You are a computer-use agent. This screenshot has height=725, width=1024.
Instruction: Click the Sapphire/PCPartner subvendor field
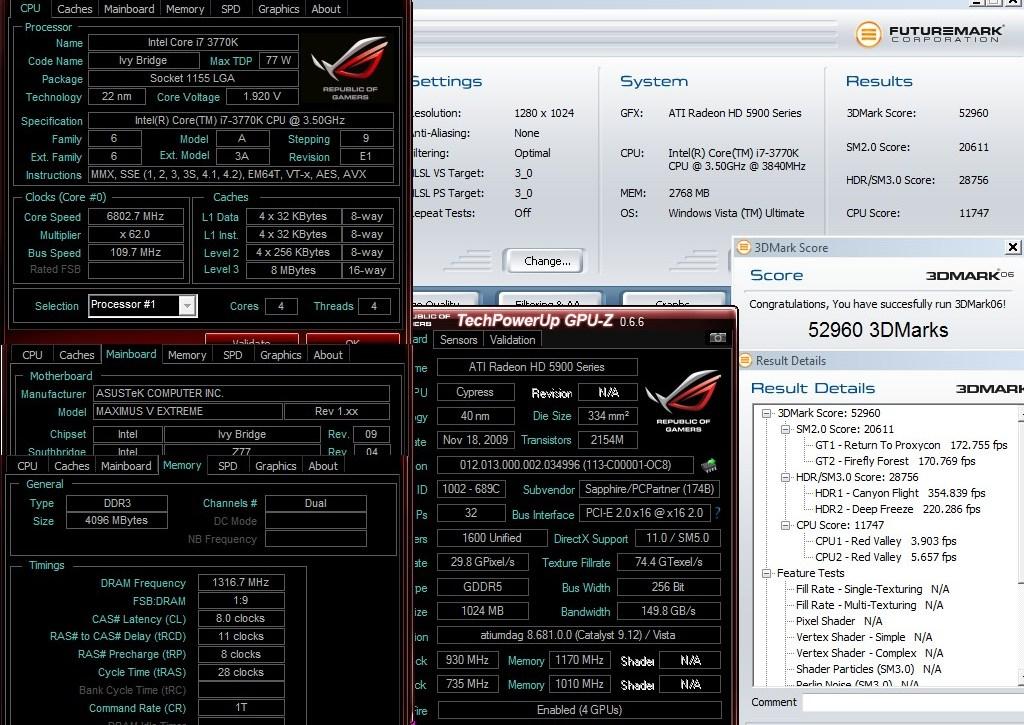coord(650,489)
